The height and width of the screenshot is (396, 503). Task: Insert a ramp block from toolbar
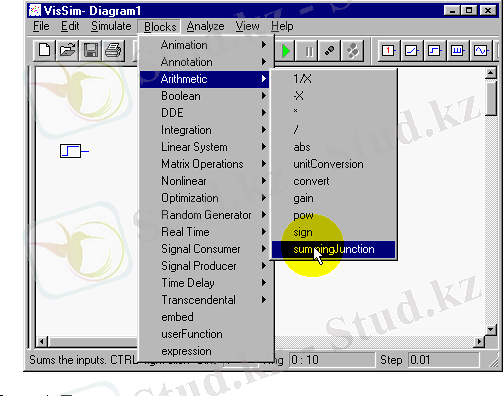412,51
